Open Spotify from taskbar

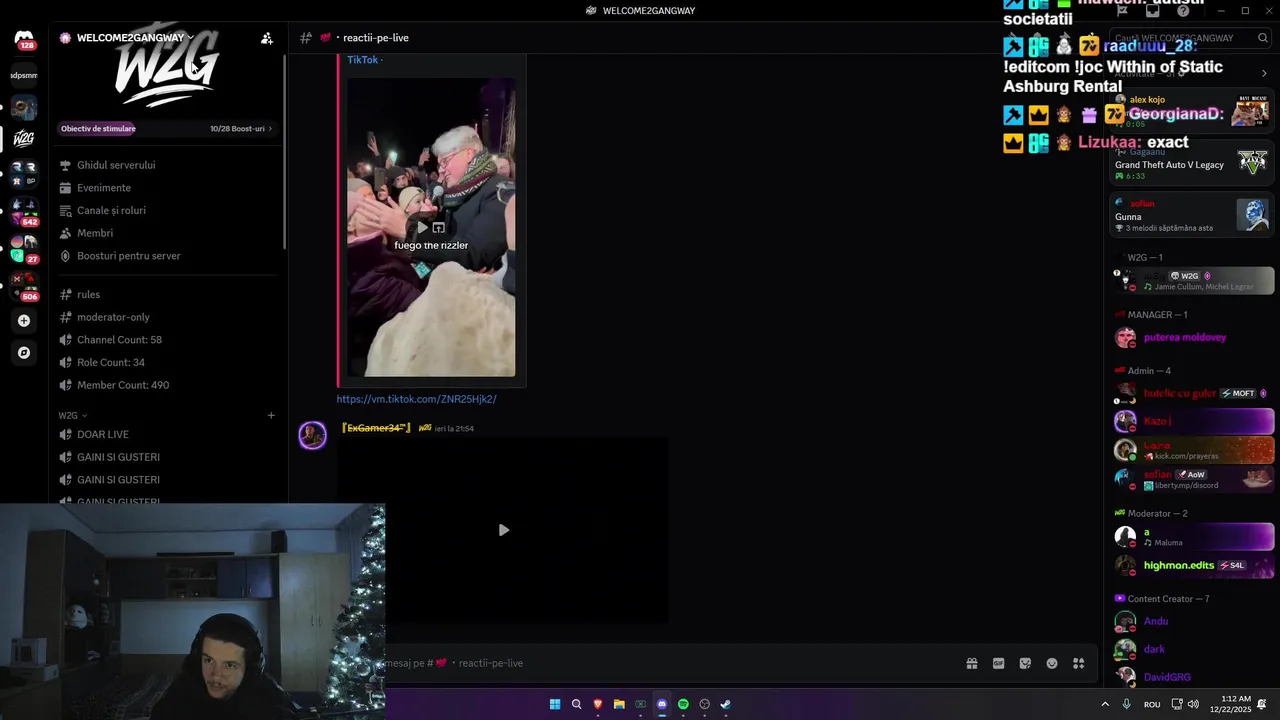point(683,704)
